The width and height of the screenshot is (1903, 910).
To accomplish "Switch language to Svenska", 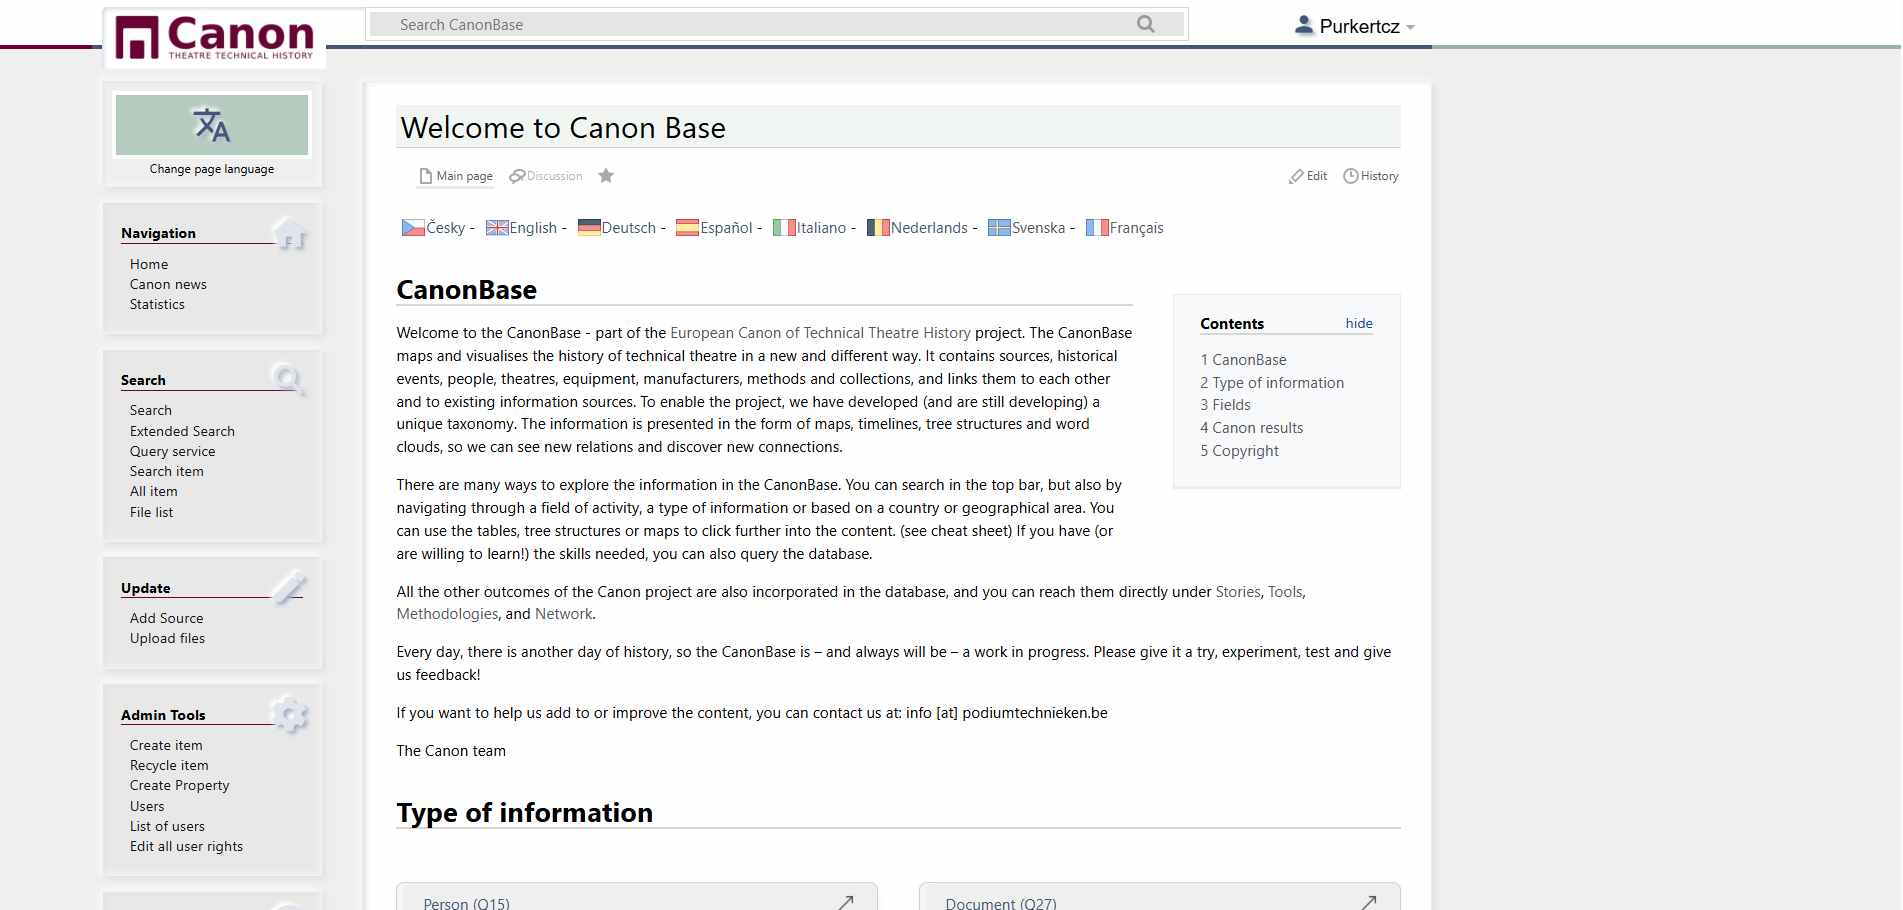I will [1038, 228].
